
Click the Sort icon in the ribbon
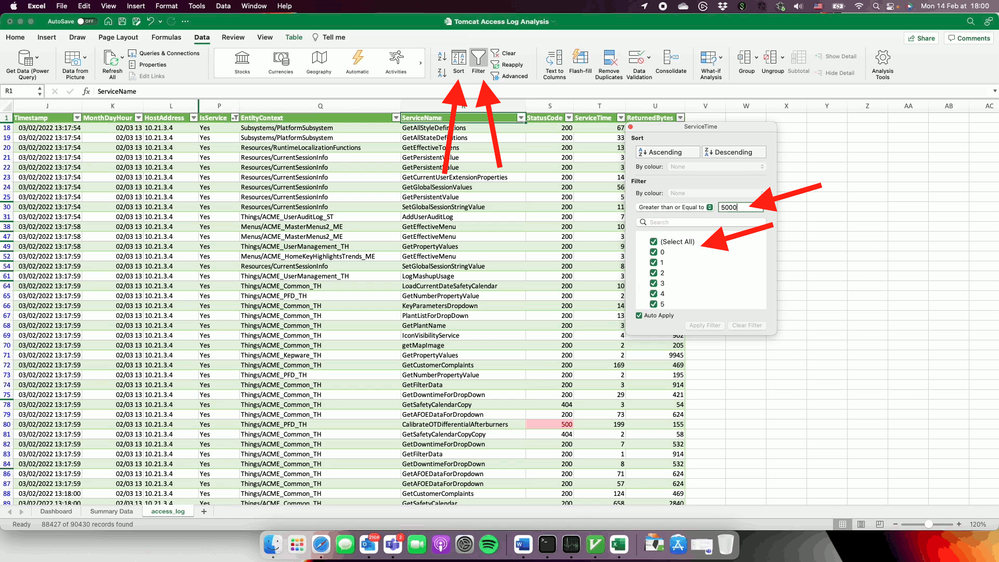coord(458,62)
